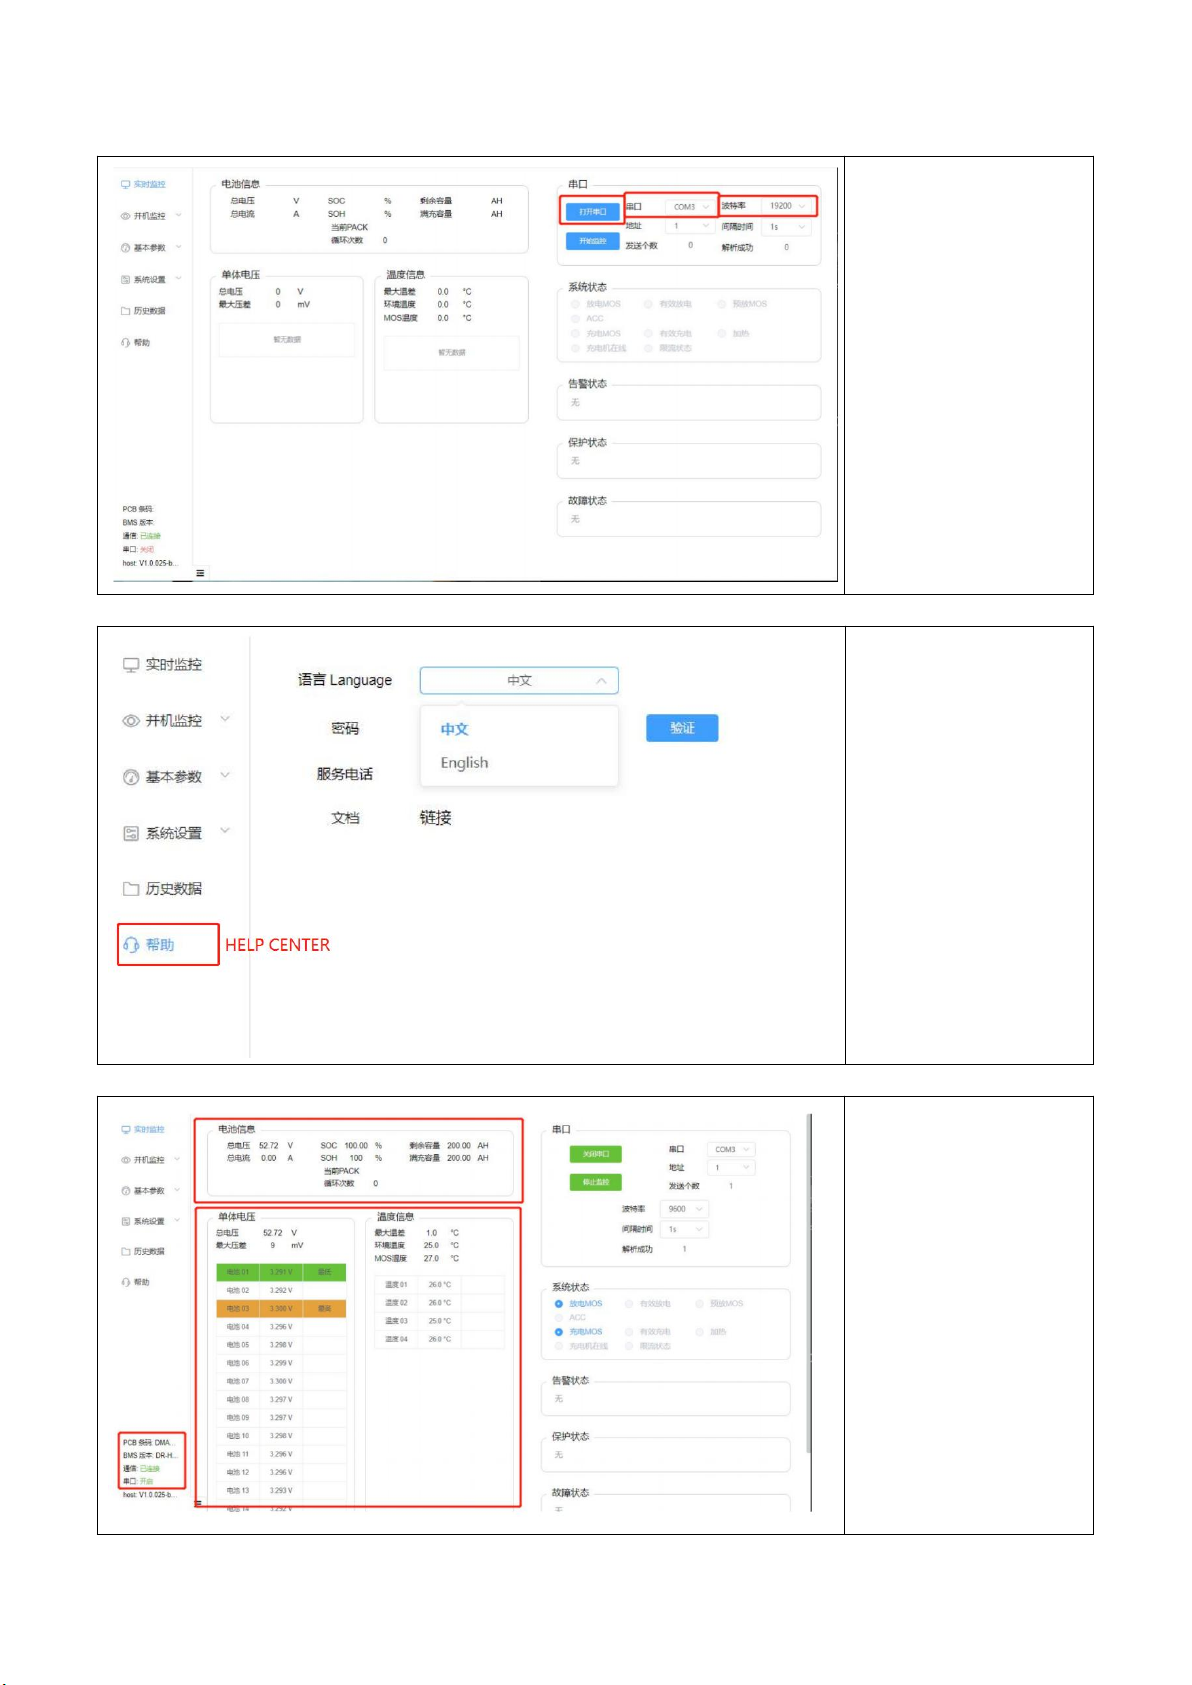Click host V1.0.025 text in top screenshot
Screen dimensions: 1192x1685
pyautogui.click(x=150, y=564)
